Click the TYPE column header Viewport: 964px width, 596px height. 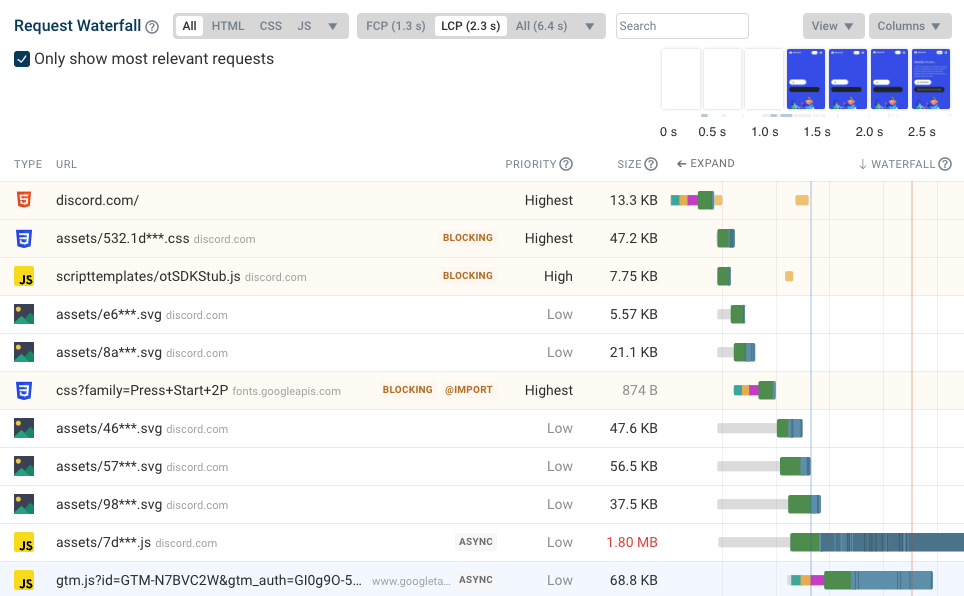click(28, 164)
